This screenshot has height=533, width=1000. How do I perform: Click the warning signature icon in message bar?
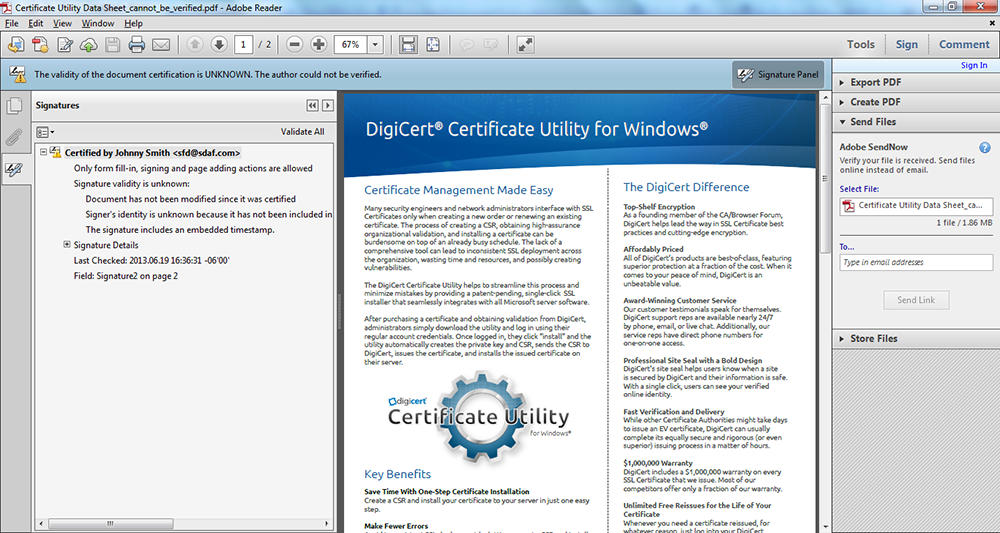(x=18, y=75)
